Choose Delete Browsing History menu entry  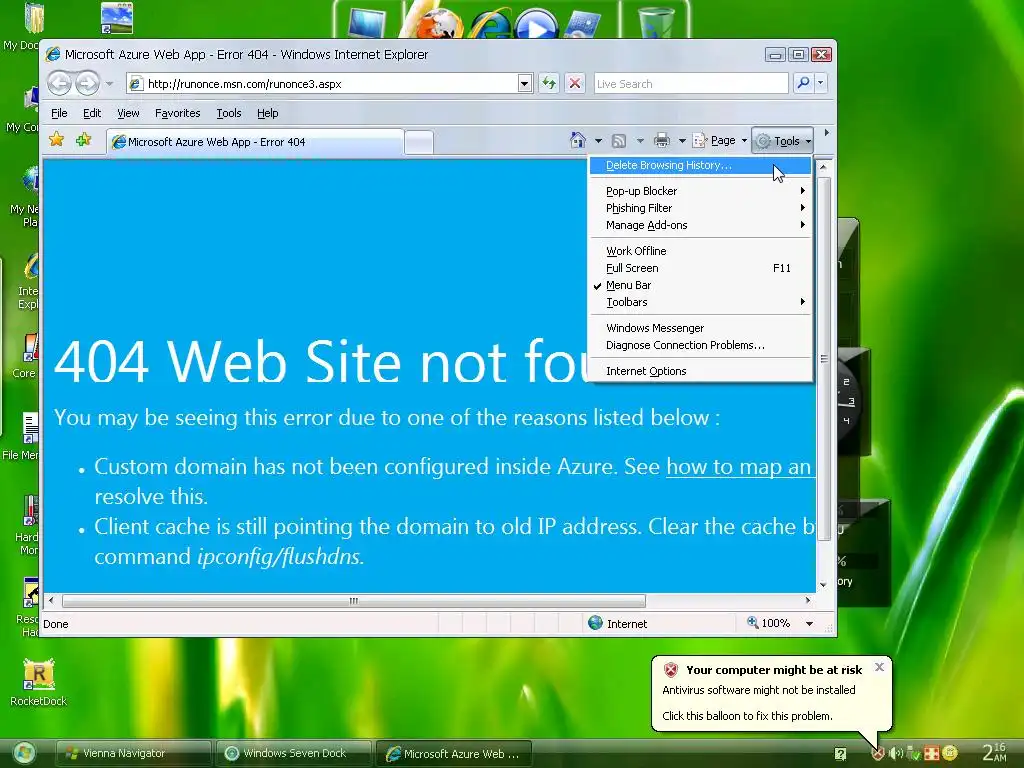tap(700, 165)
